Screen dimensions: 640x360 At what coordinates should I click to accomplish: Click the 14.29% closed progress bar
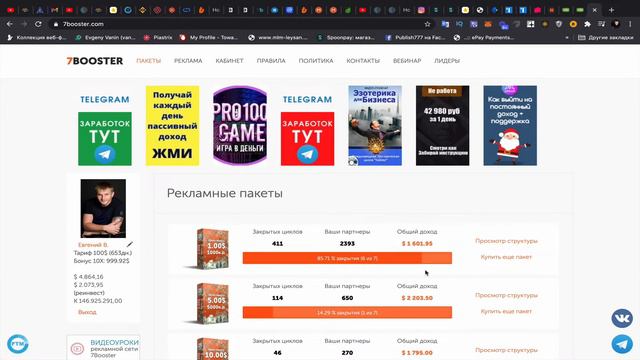[x=347, y=313]
